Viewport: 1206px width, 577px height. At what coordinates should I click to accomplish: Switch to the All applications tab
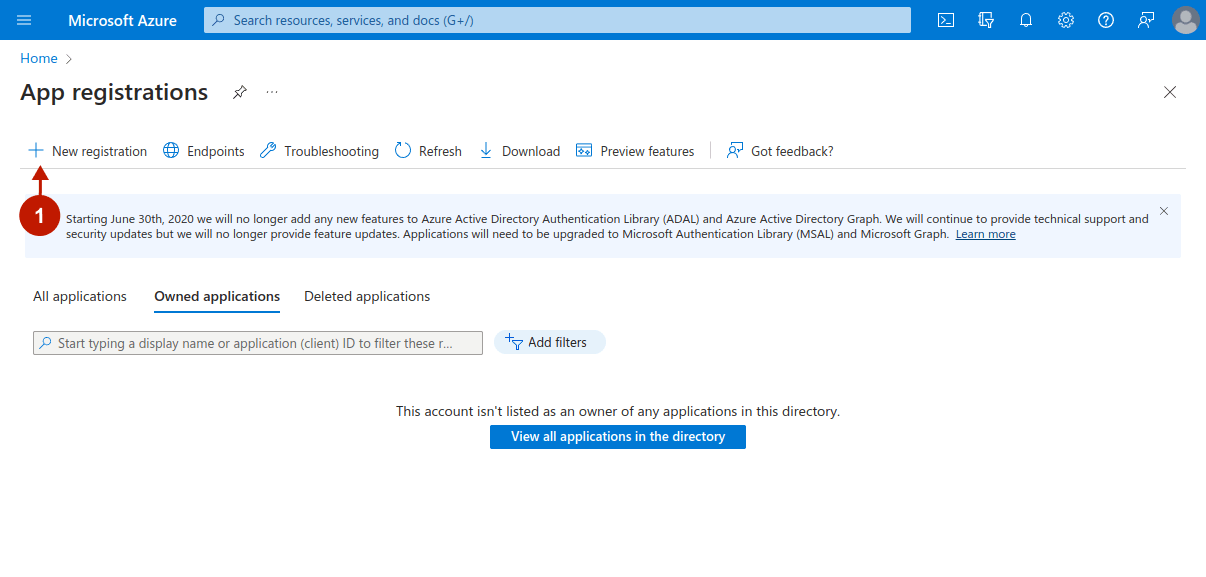pos(80,296)
